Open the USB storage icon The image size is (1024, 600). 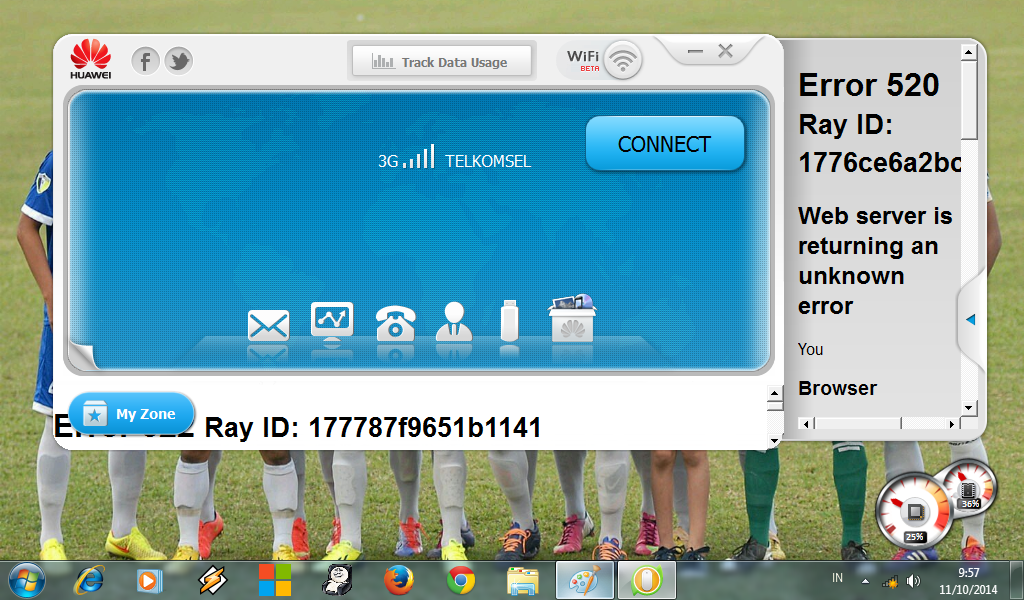pyautogui.click(x=509, y=321)
